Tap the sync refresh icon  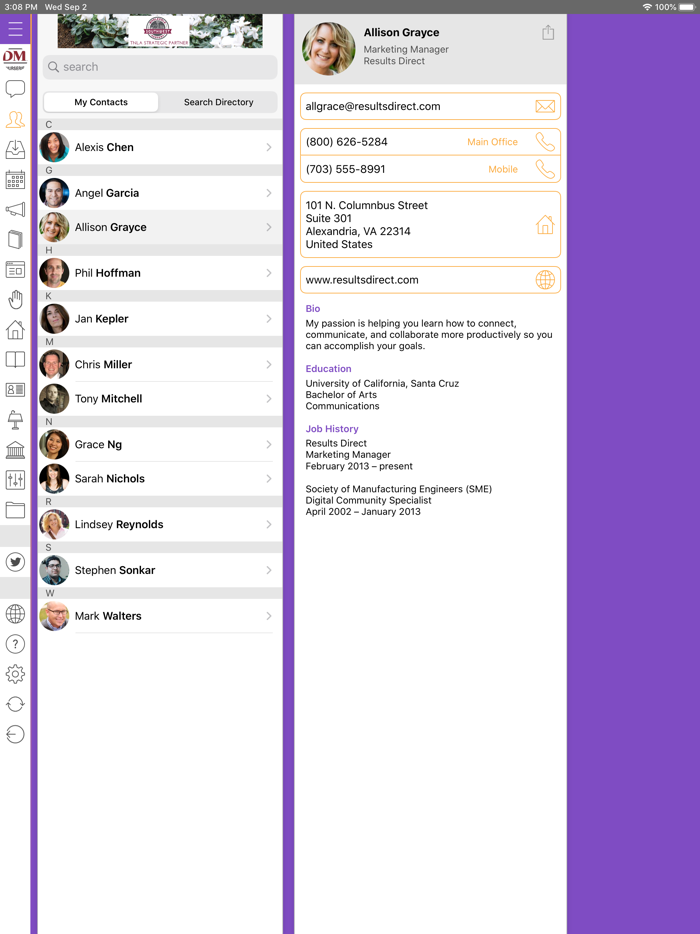click(x=15, y=704)
